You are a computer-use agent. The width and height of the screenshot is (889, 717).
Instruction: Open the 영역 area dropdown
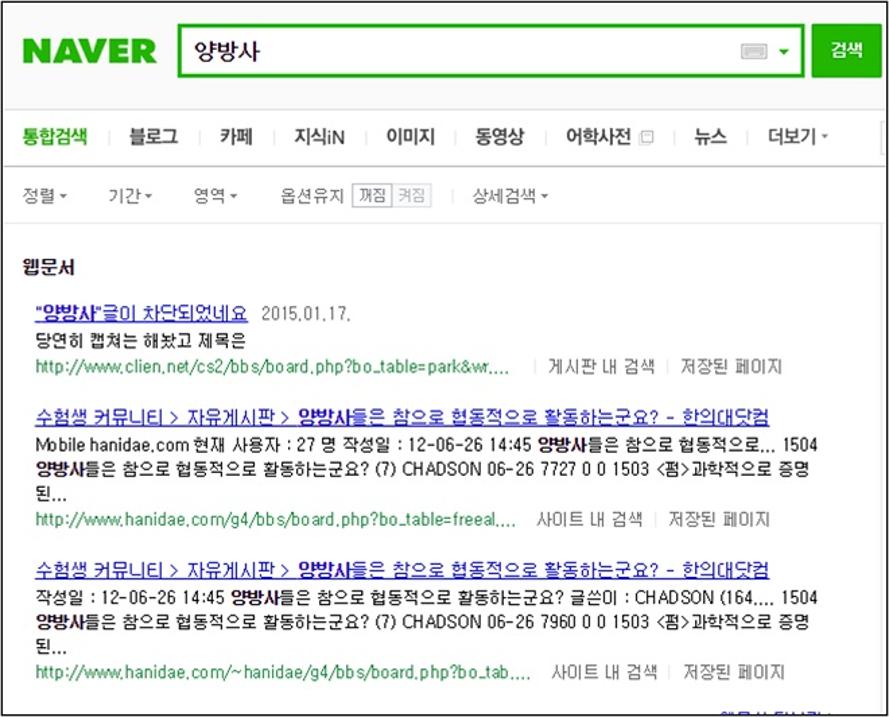[x=215, y=196]
